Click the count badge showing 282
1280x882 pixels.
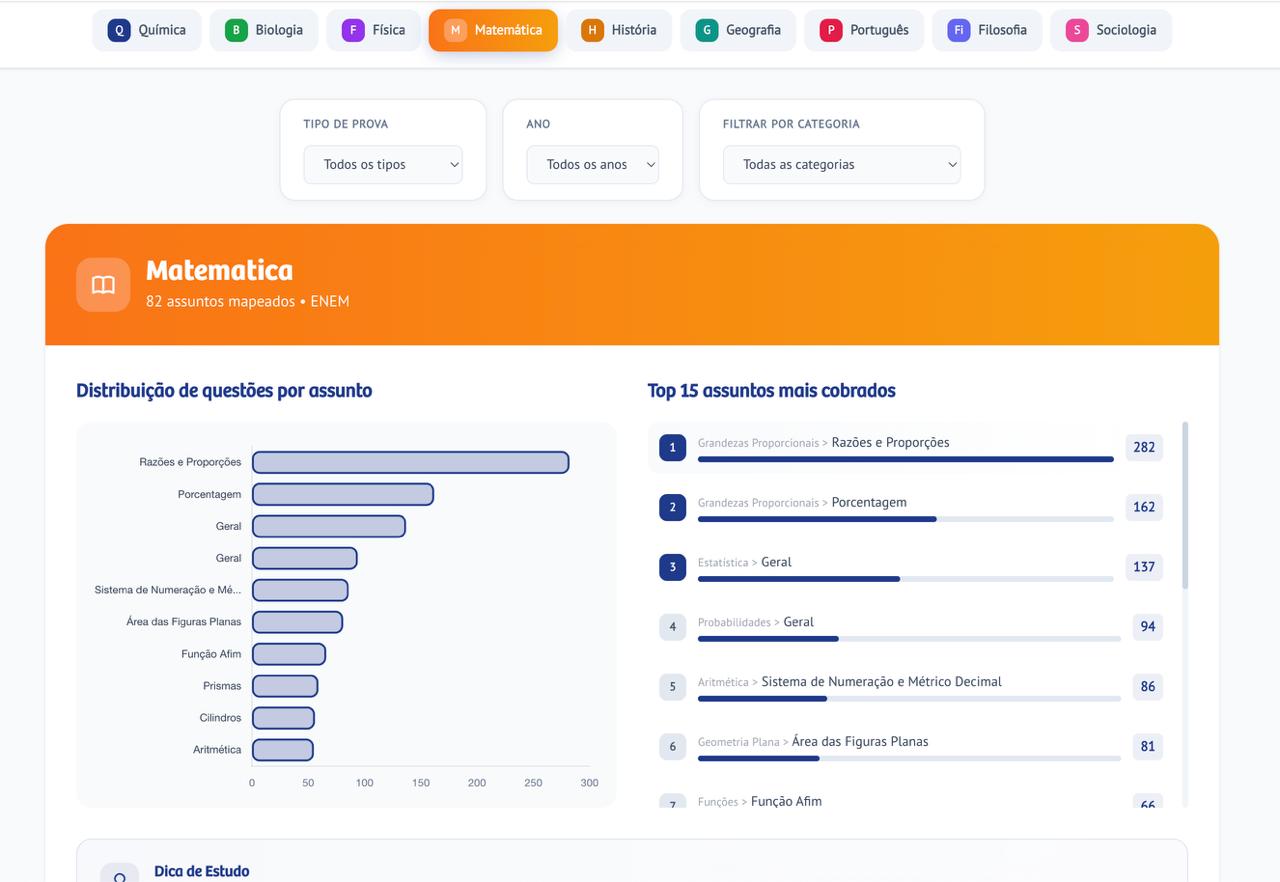point(1143,447)
